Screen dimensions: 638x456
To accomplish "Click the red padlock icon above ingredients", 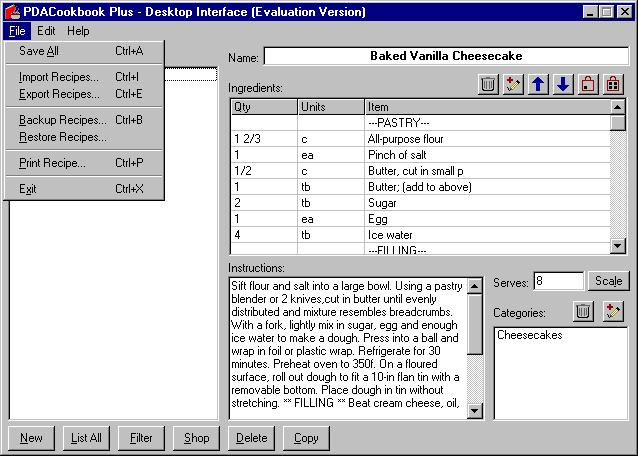I will (588, 84).
